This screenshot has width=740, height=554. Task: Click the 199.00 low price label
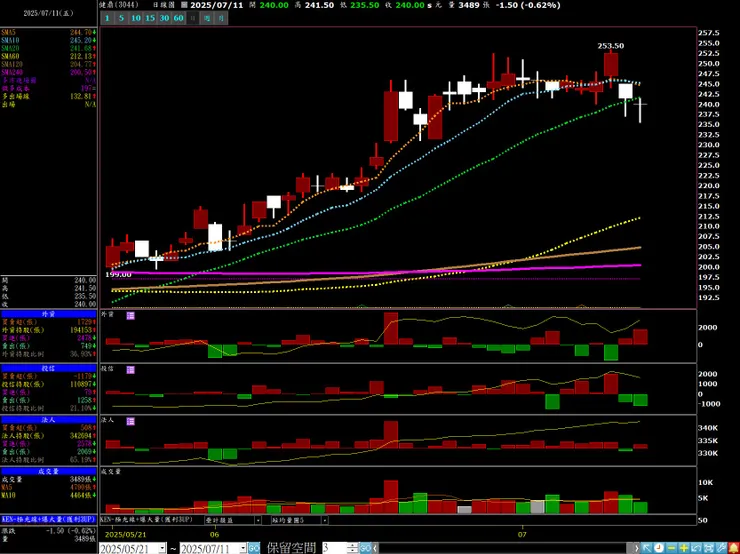[118, 274]
